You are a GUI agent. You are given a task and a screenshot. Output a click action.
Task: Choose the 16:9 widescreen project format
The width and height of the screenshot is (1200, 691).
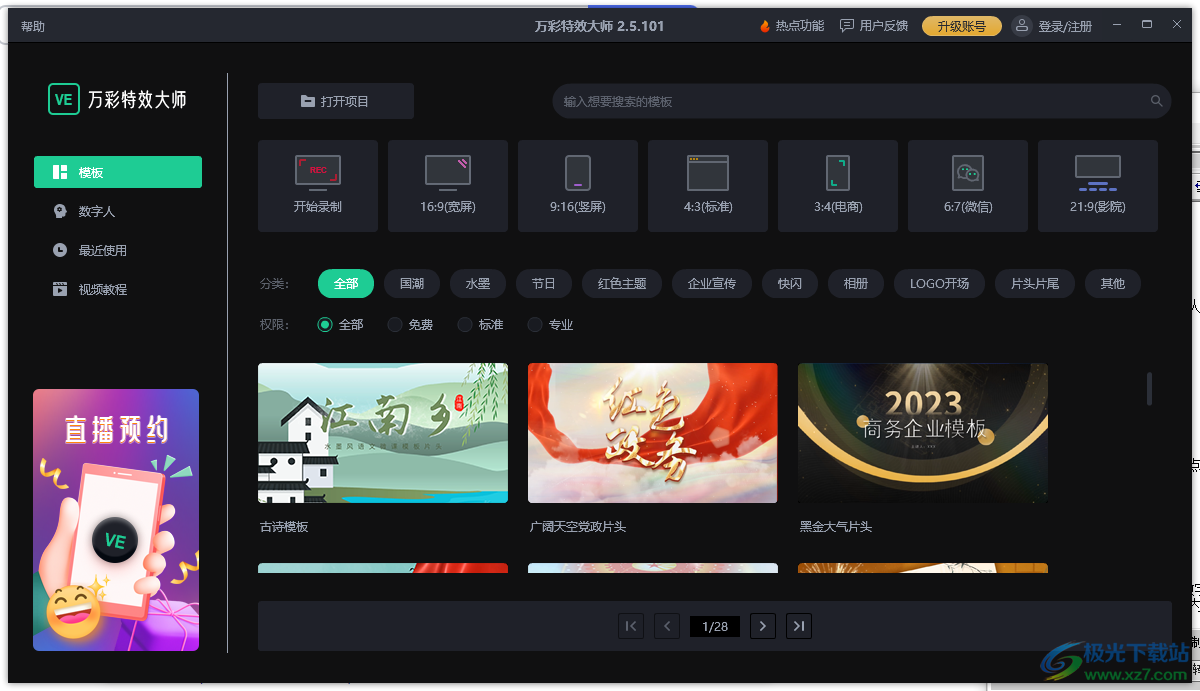pyautogui.click(x=447, y=185)
